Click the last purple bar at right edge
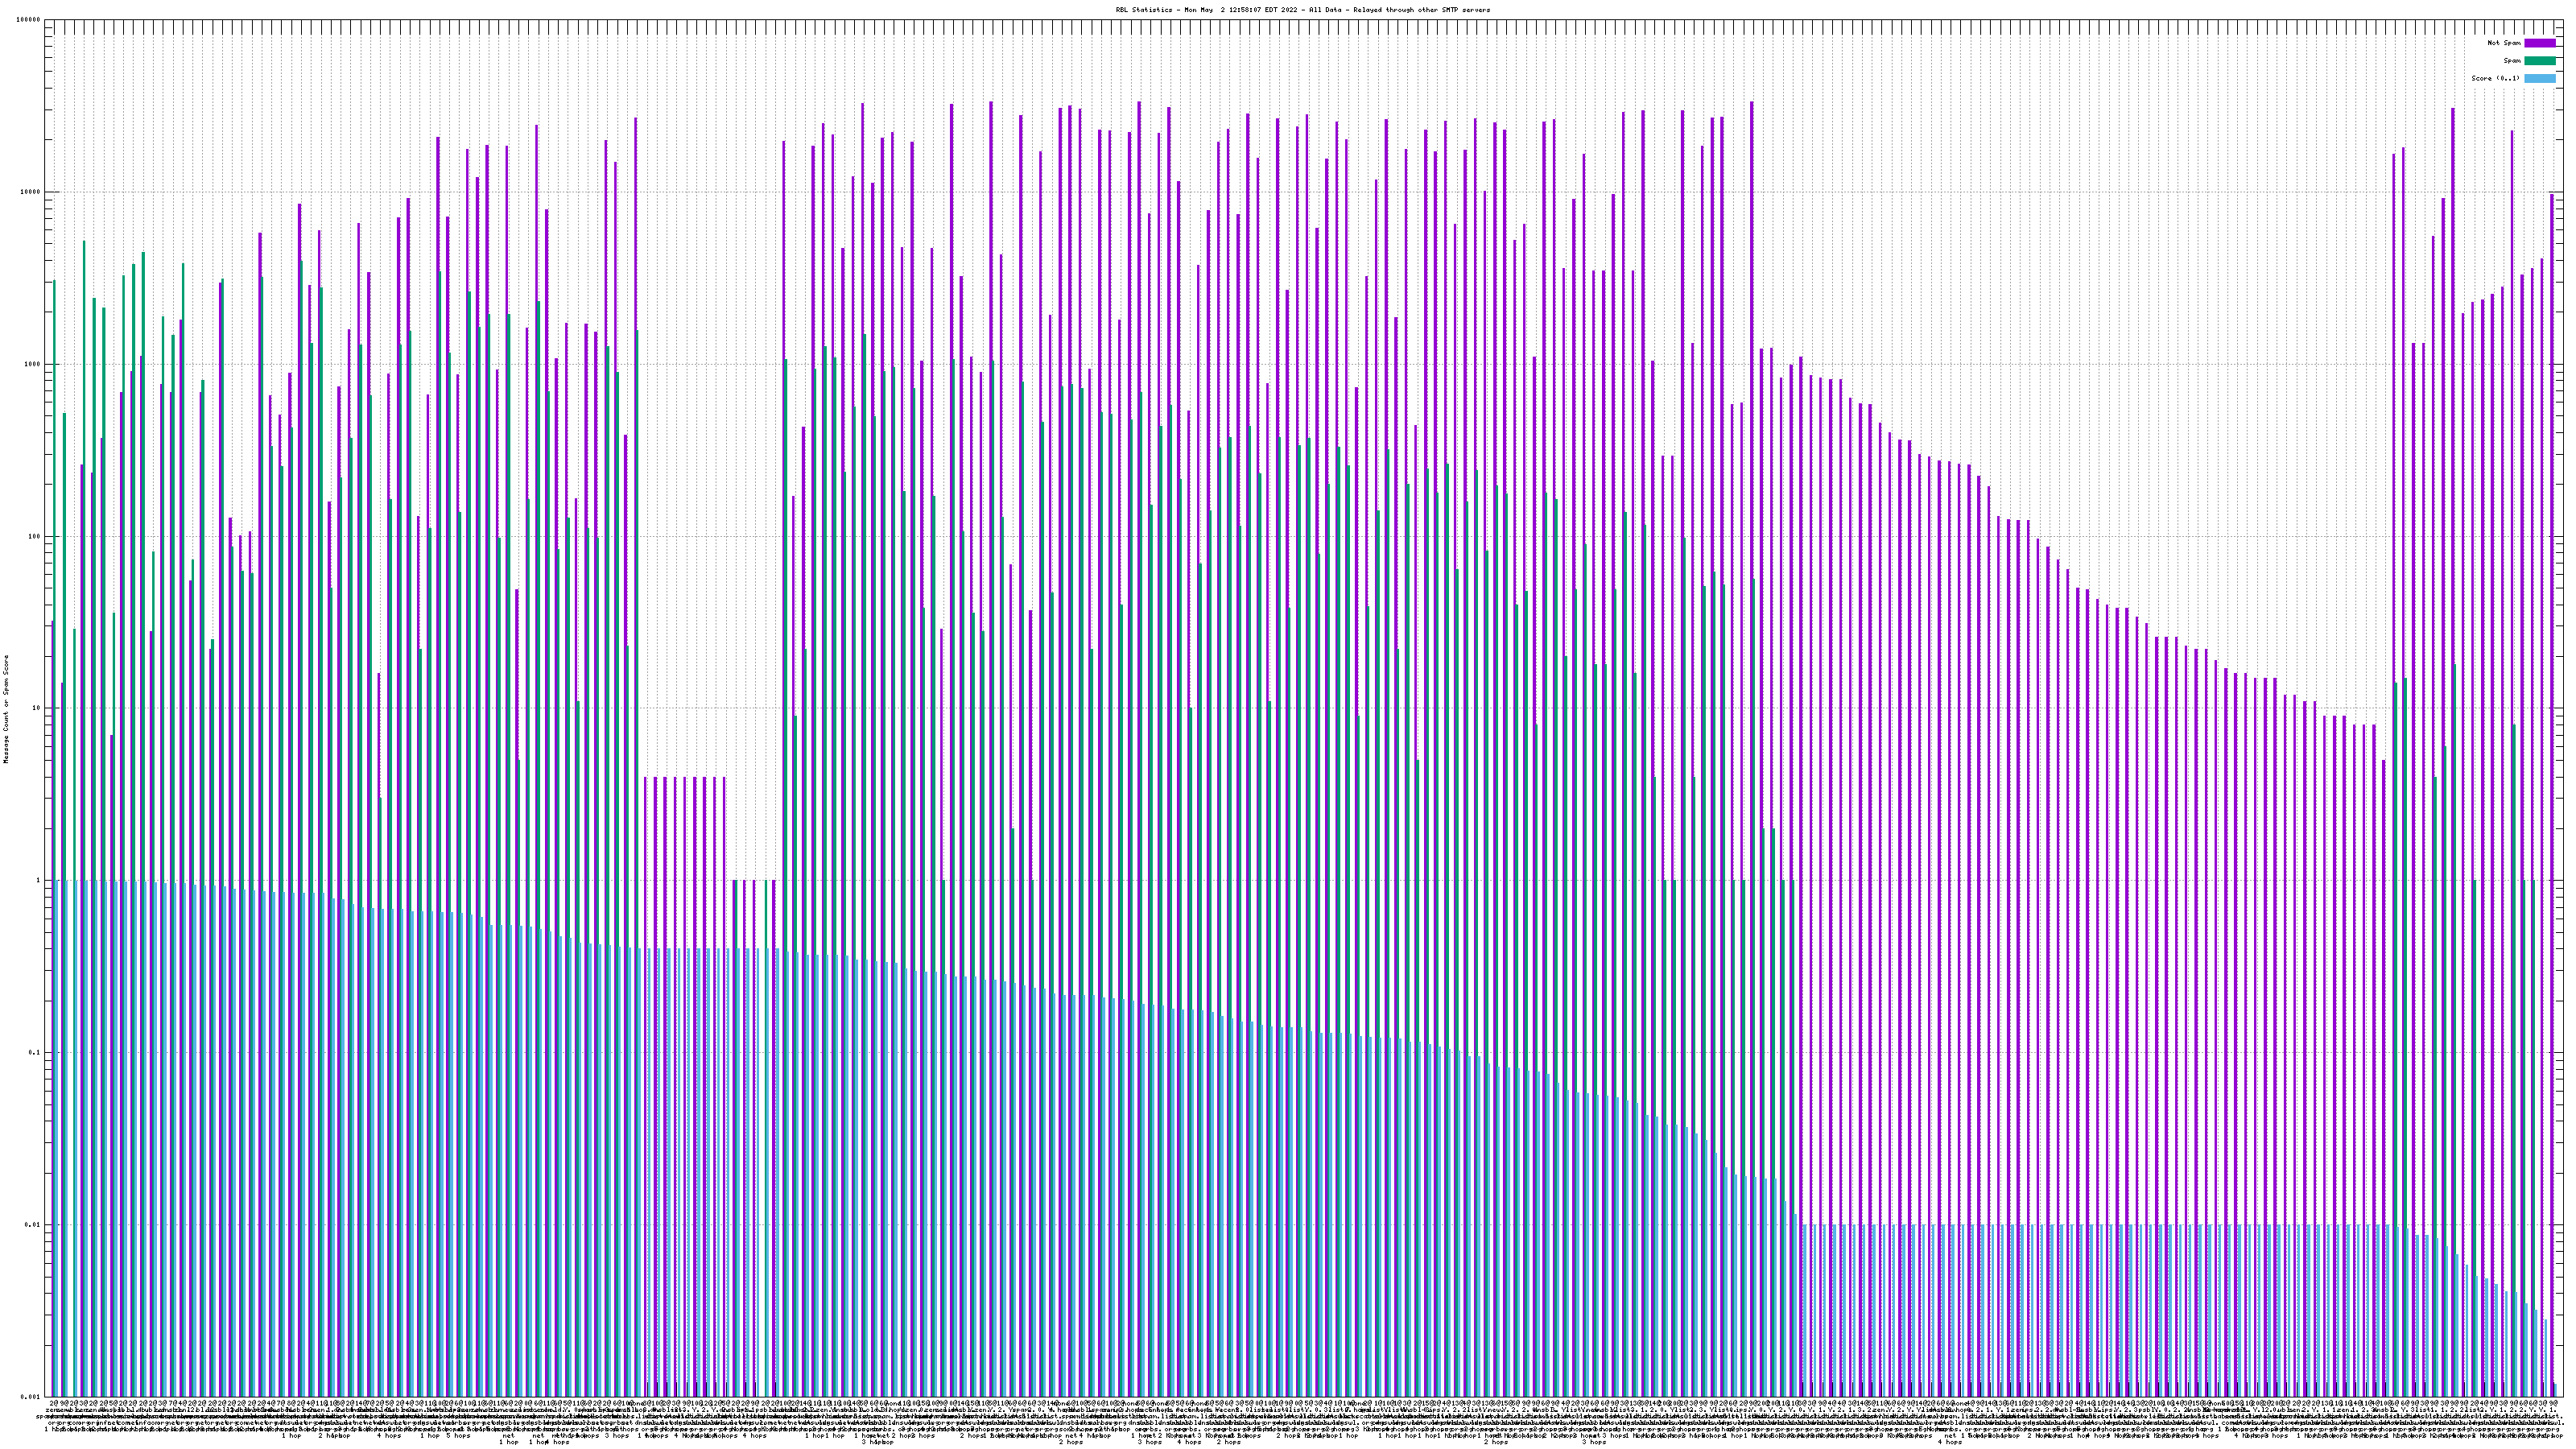Viewport: 2576px width, 1449px height. point(2551,700)
